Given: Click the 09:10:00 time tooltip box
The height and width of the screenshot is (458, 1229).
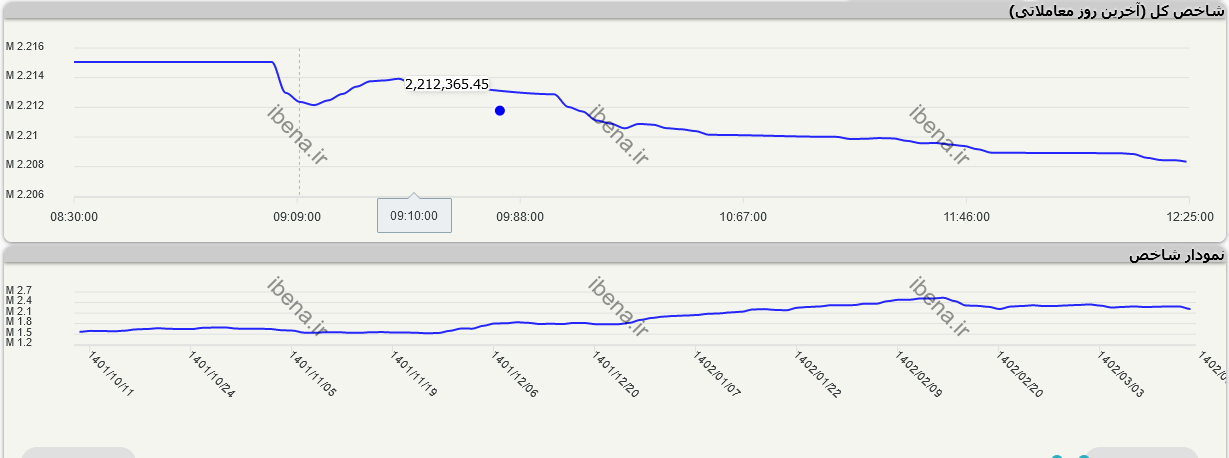Looking at the screenshot, I should pos(414,215).
